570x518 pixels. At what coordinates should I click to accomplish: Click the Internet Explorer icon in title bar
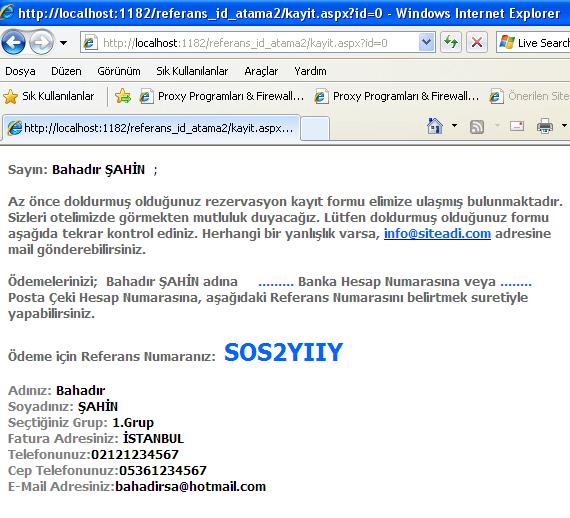coord(7,12)
